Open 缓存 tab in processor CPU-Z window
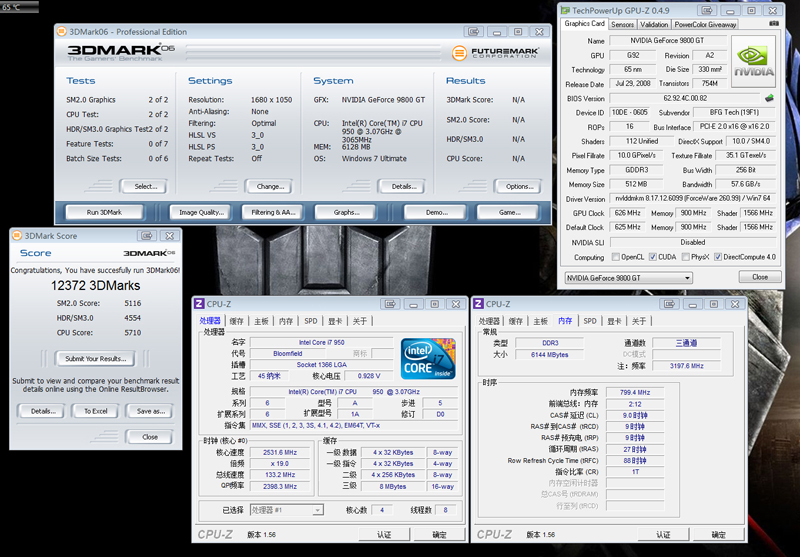Viewport: 800px width, 557px height. click(237, 321)
